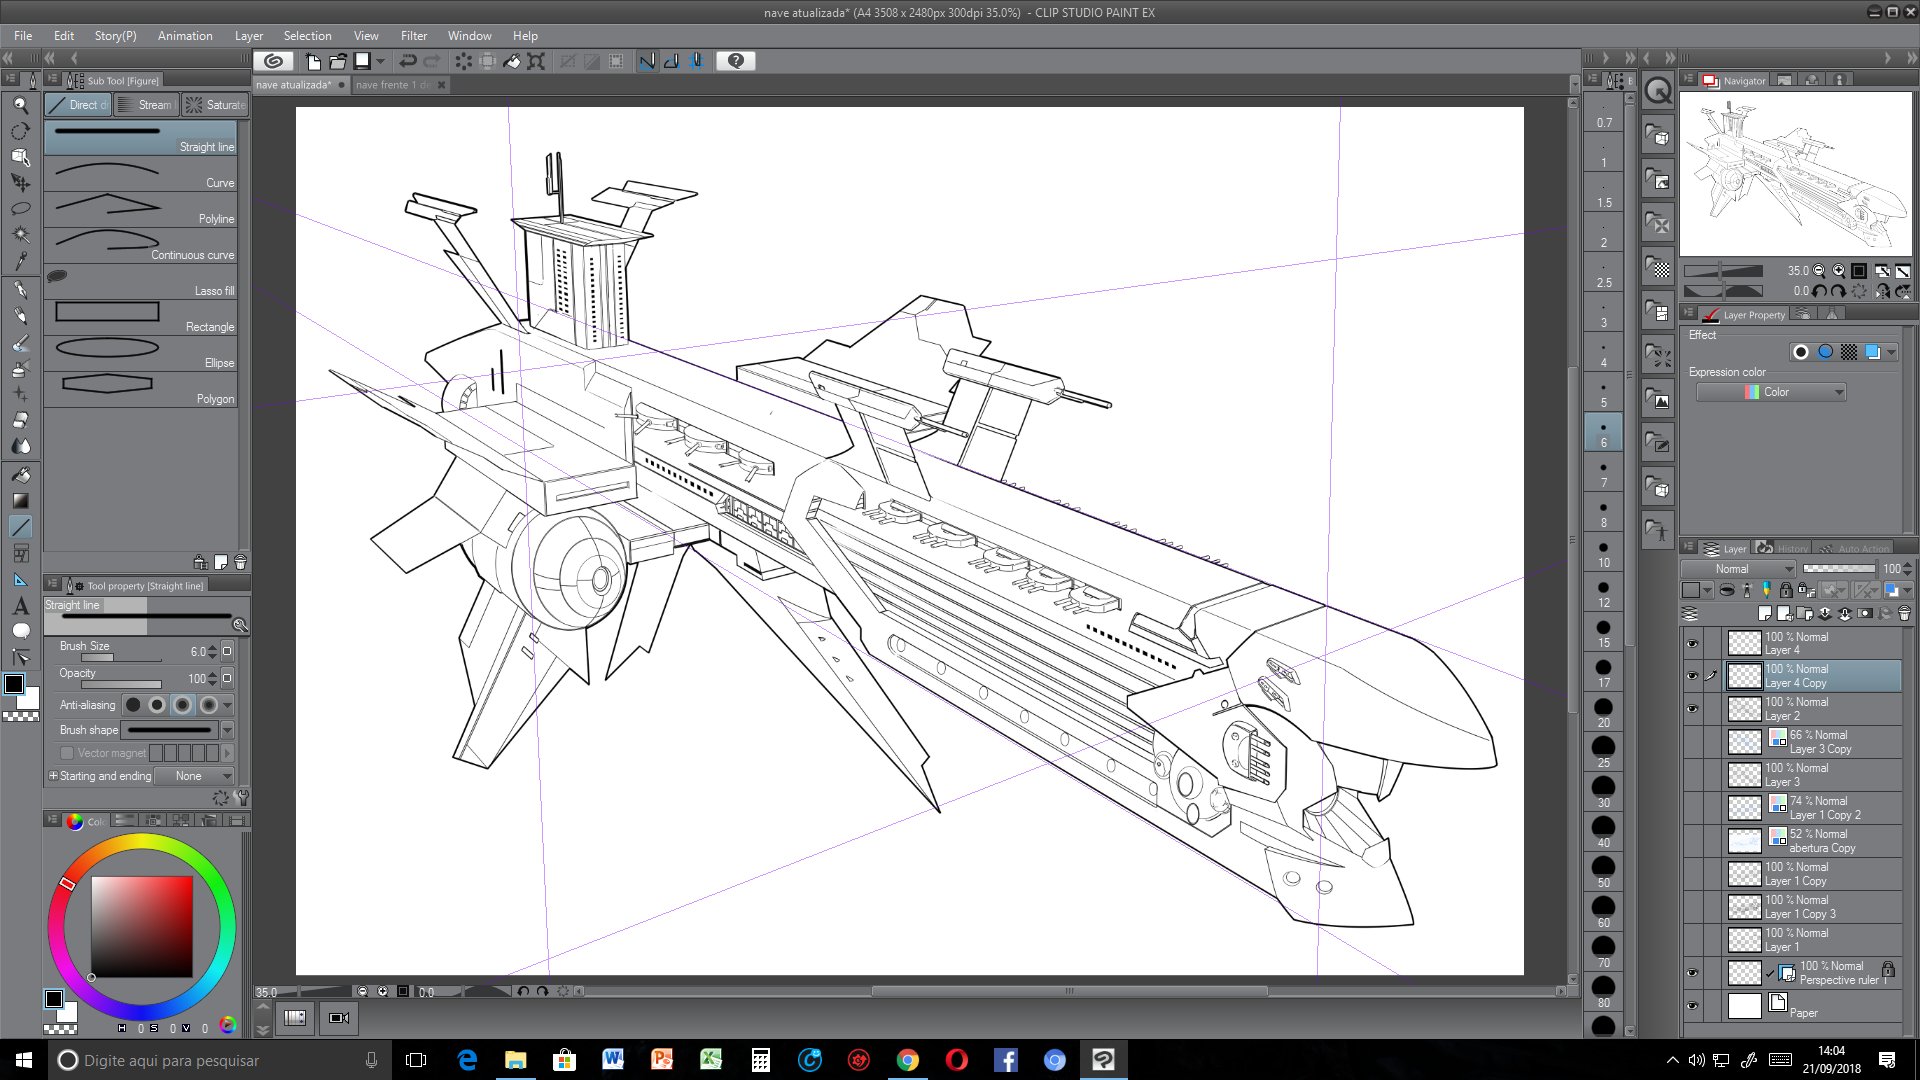Hide Layer 2 with its eye icon
This screenshot has height=1080, width=1920.
point(1692,709)
